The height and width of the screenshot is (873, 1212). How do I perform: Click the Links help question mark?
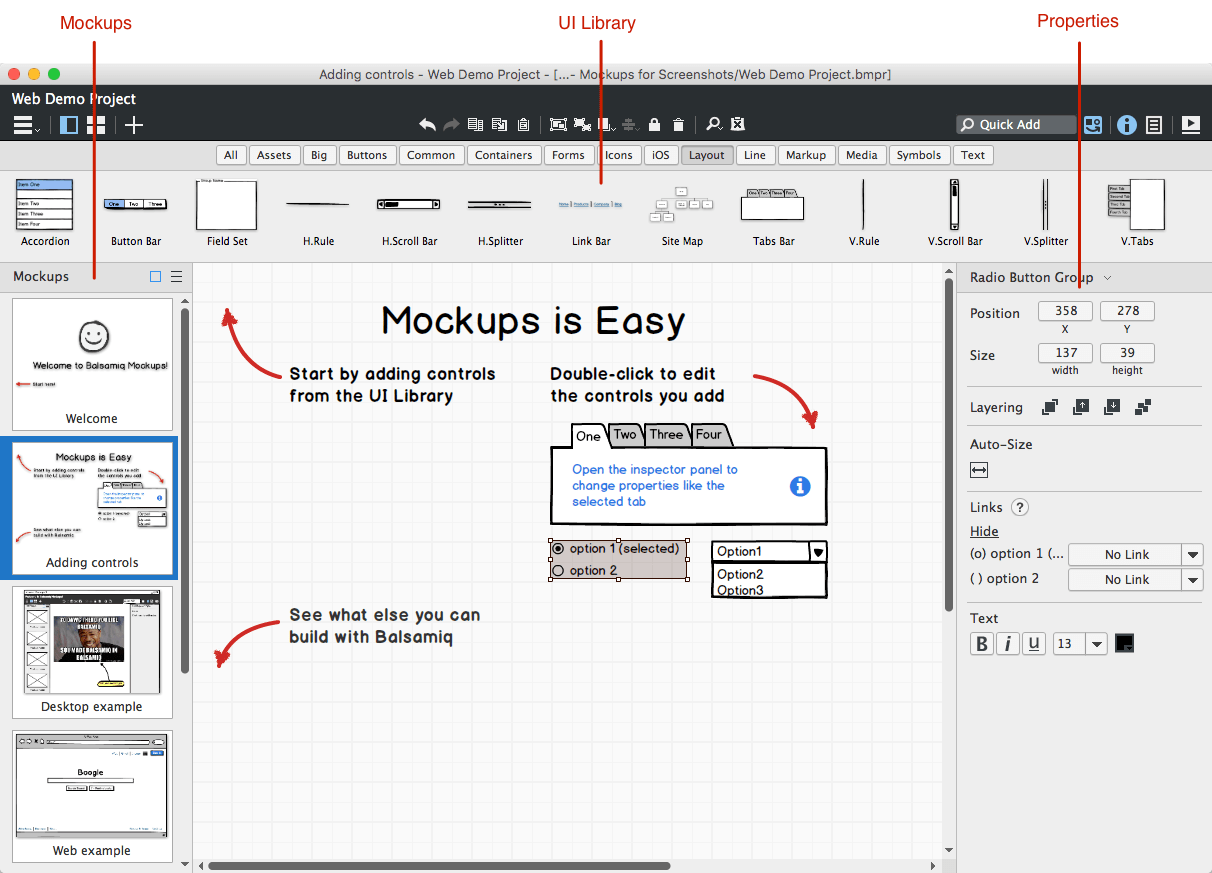pos(1019,507)
